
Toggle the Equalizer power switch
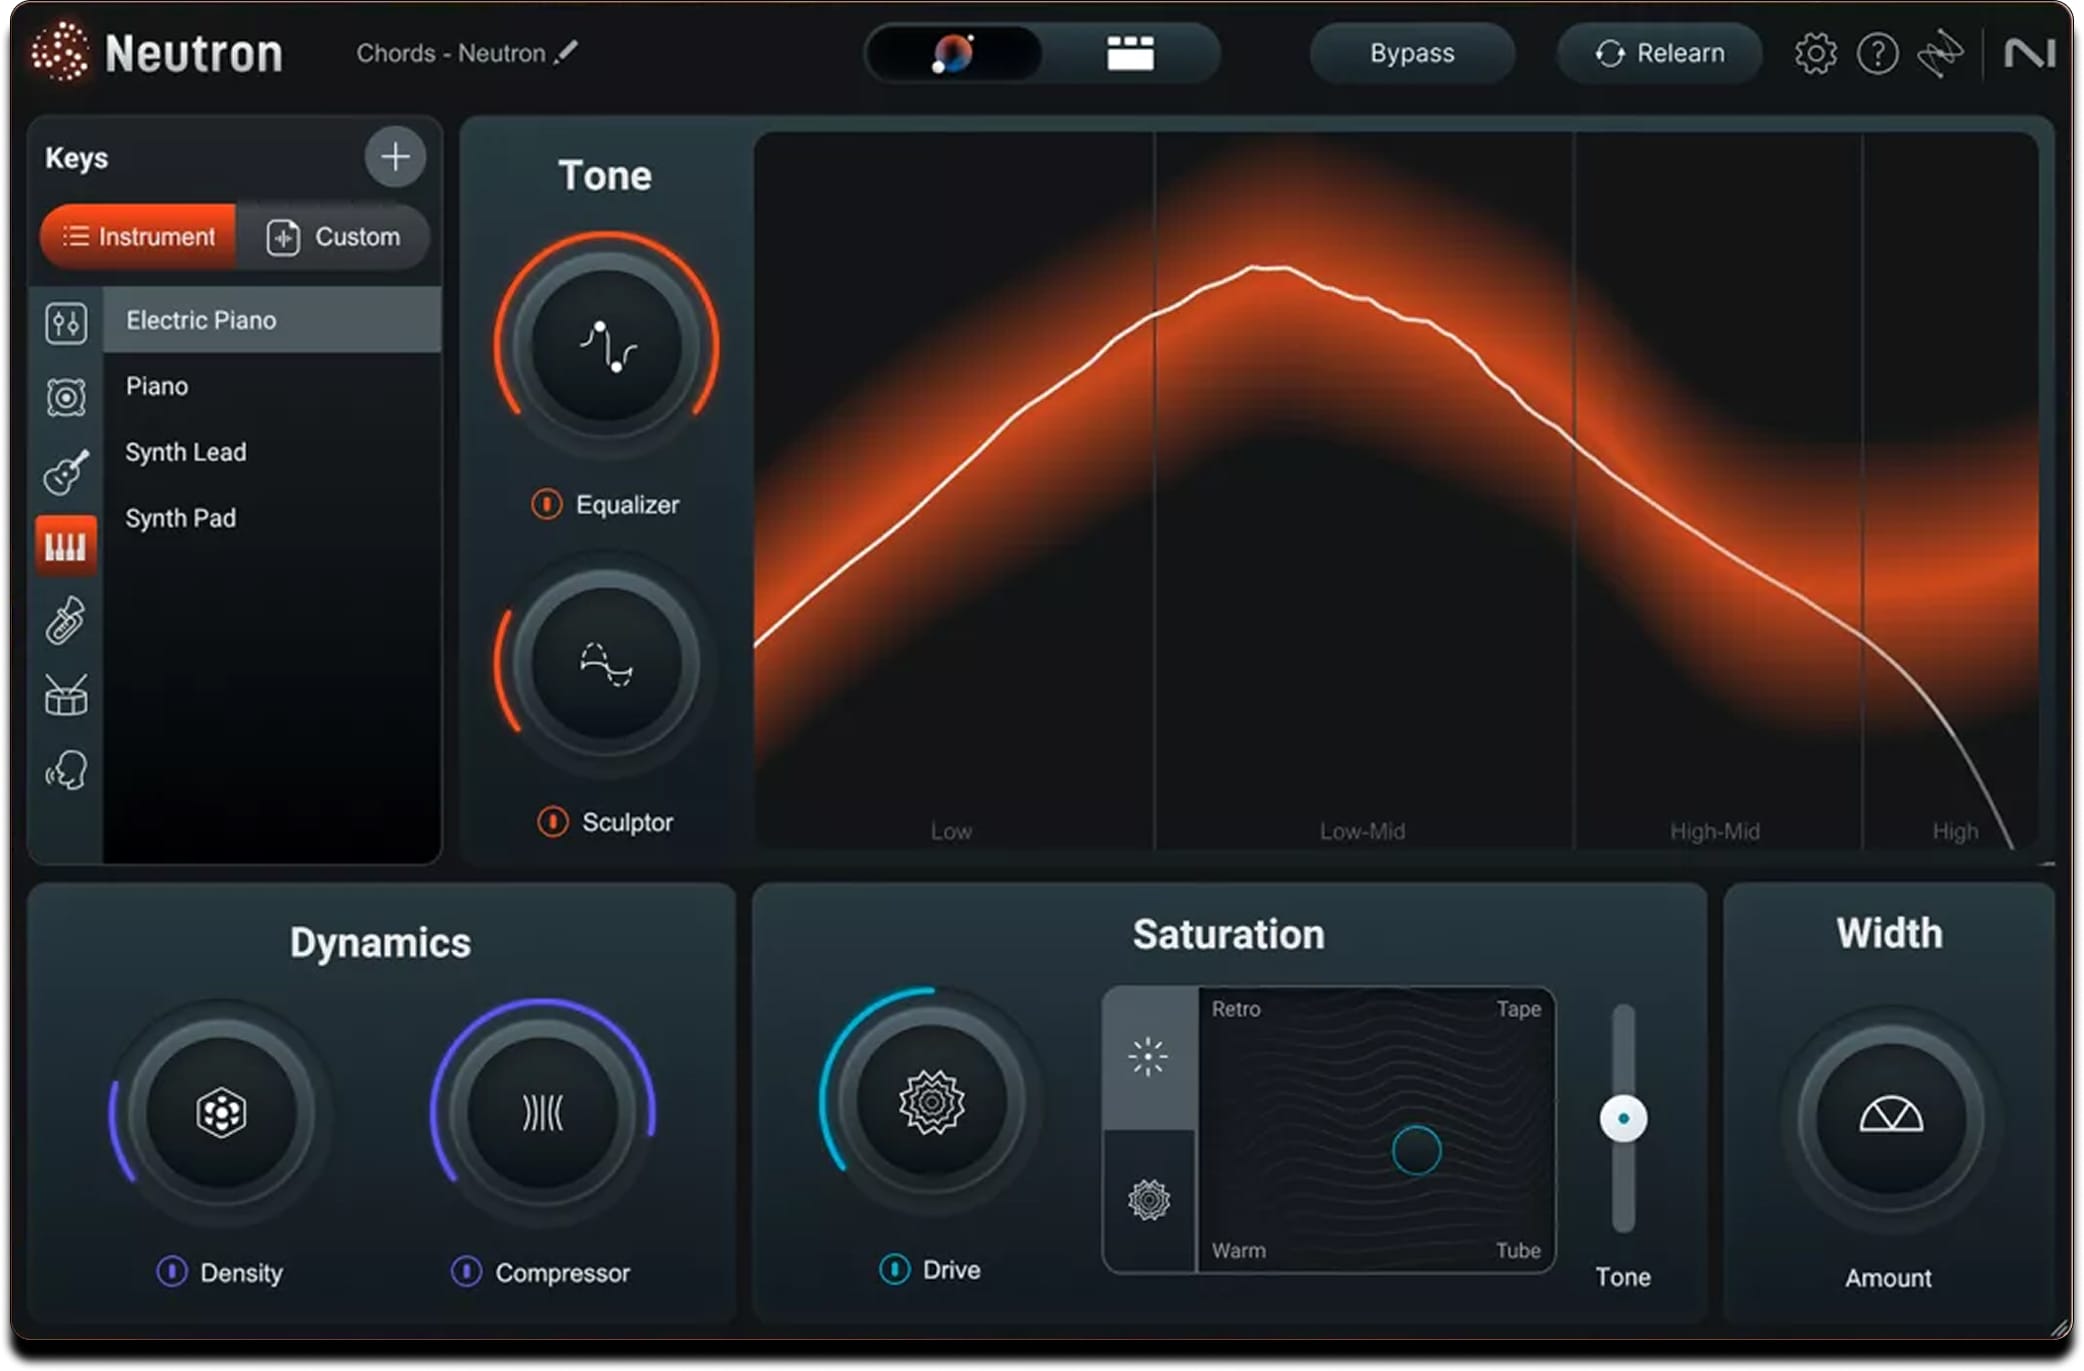point(548,505)
